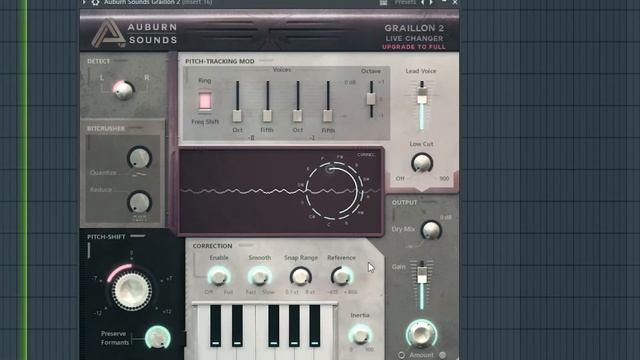Toggle the BITCRUSHER section indicator
640x360 pixels.
136,128
